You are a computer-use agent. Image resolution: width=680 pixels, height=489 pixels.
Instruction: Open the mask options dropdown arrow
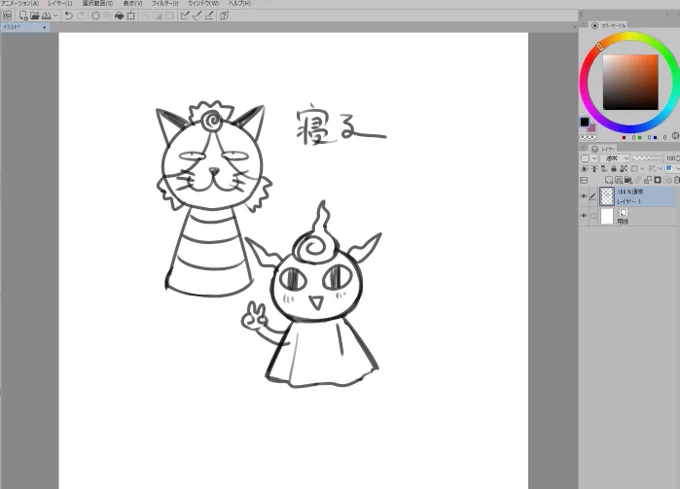(642, 169)
